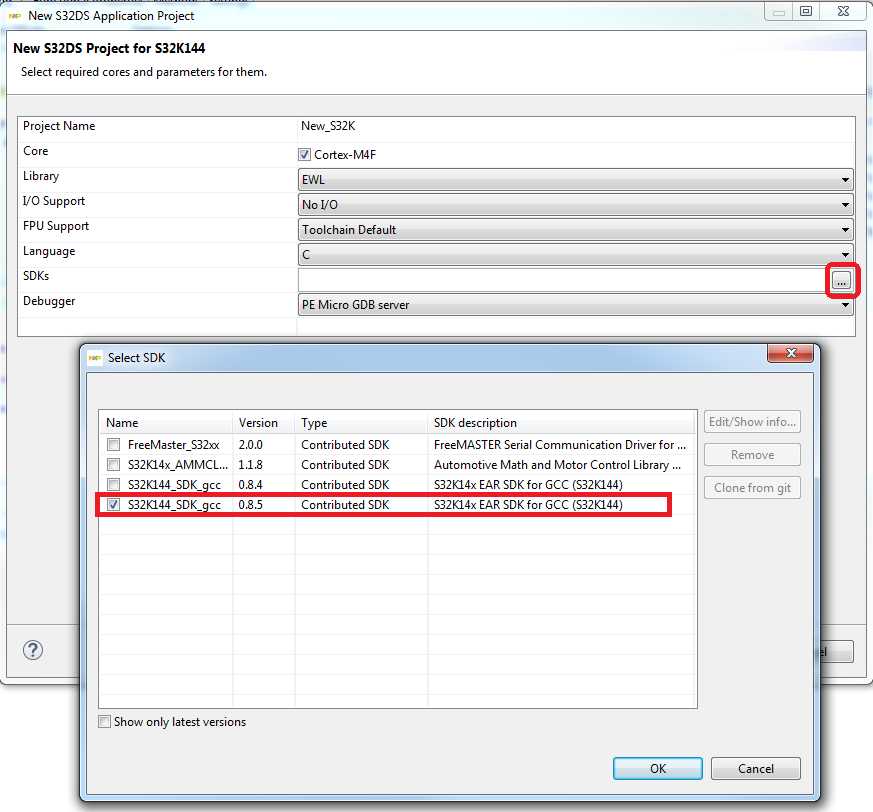Minimize the New S32DS Application Project window
873x812 pixels.
click(x=779, y=11)
